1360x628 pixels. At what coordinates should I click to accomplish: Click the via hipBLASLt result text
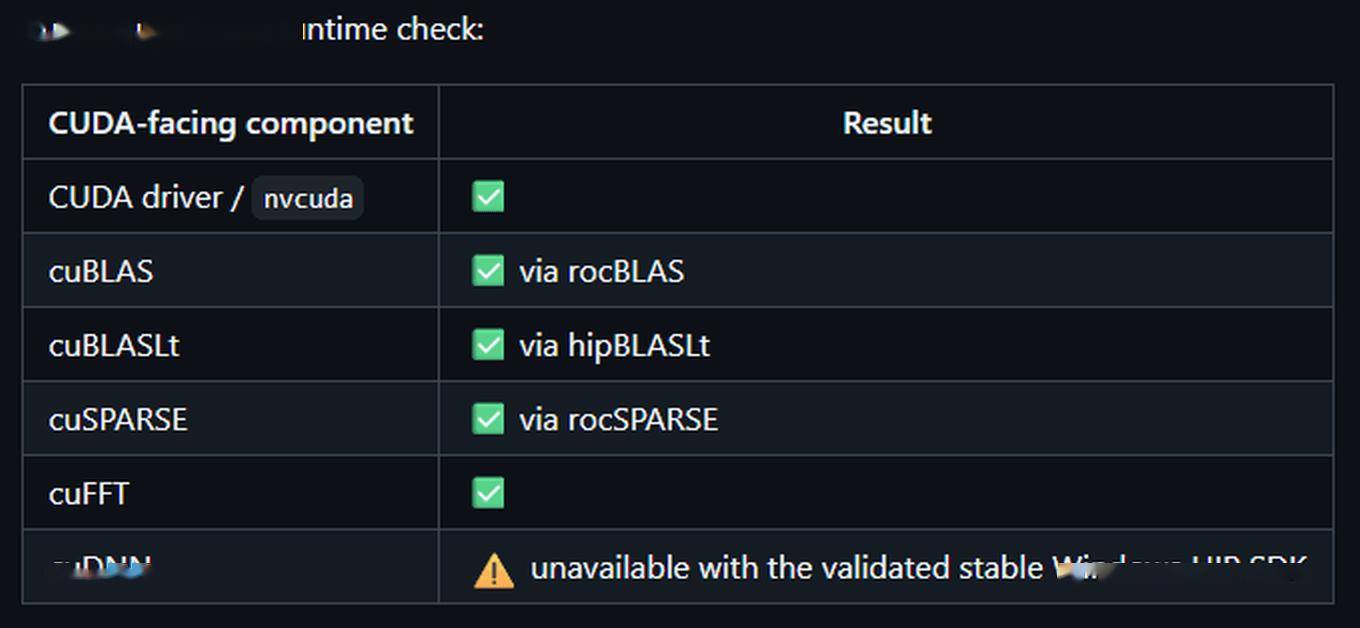pos(614,345)
